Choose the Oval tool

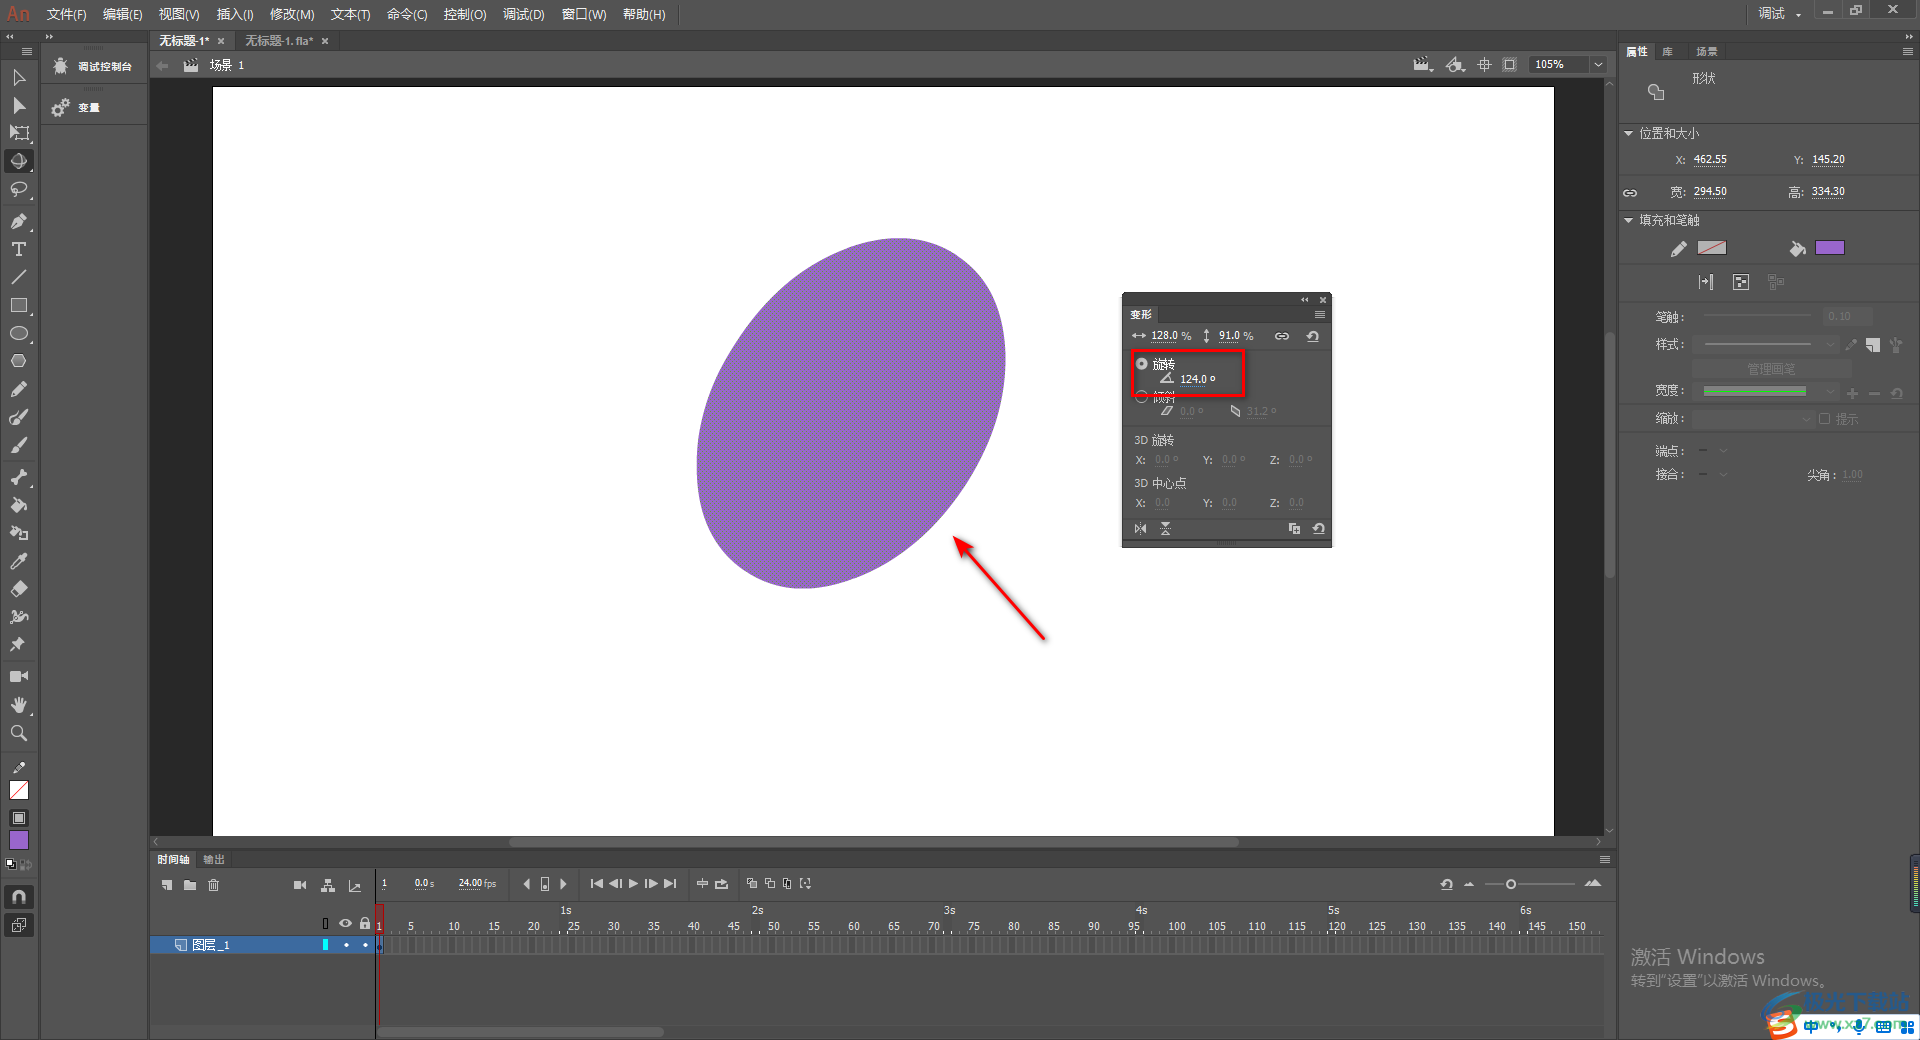[x=19, y=333]
